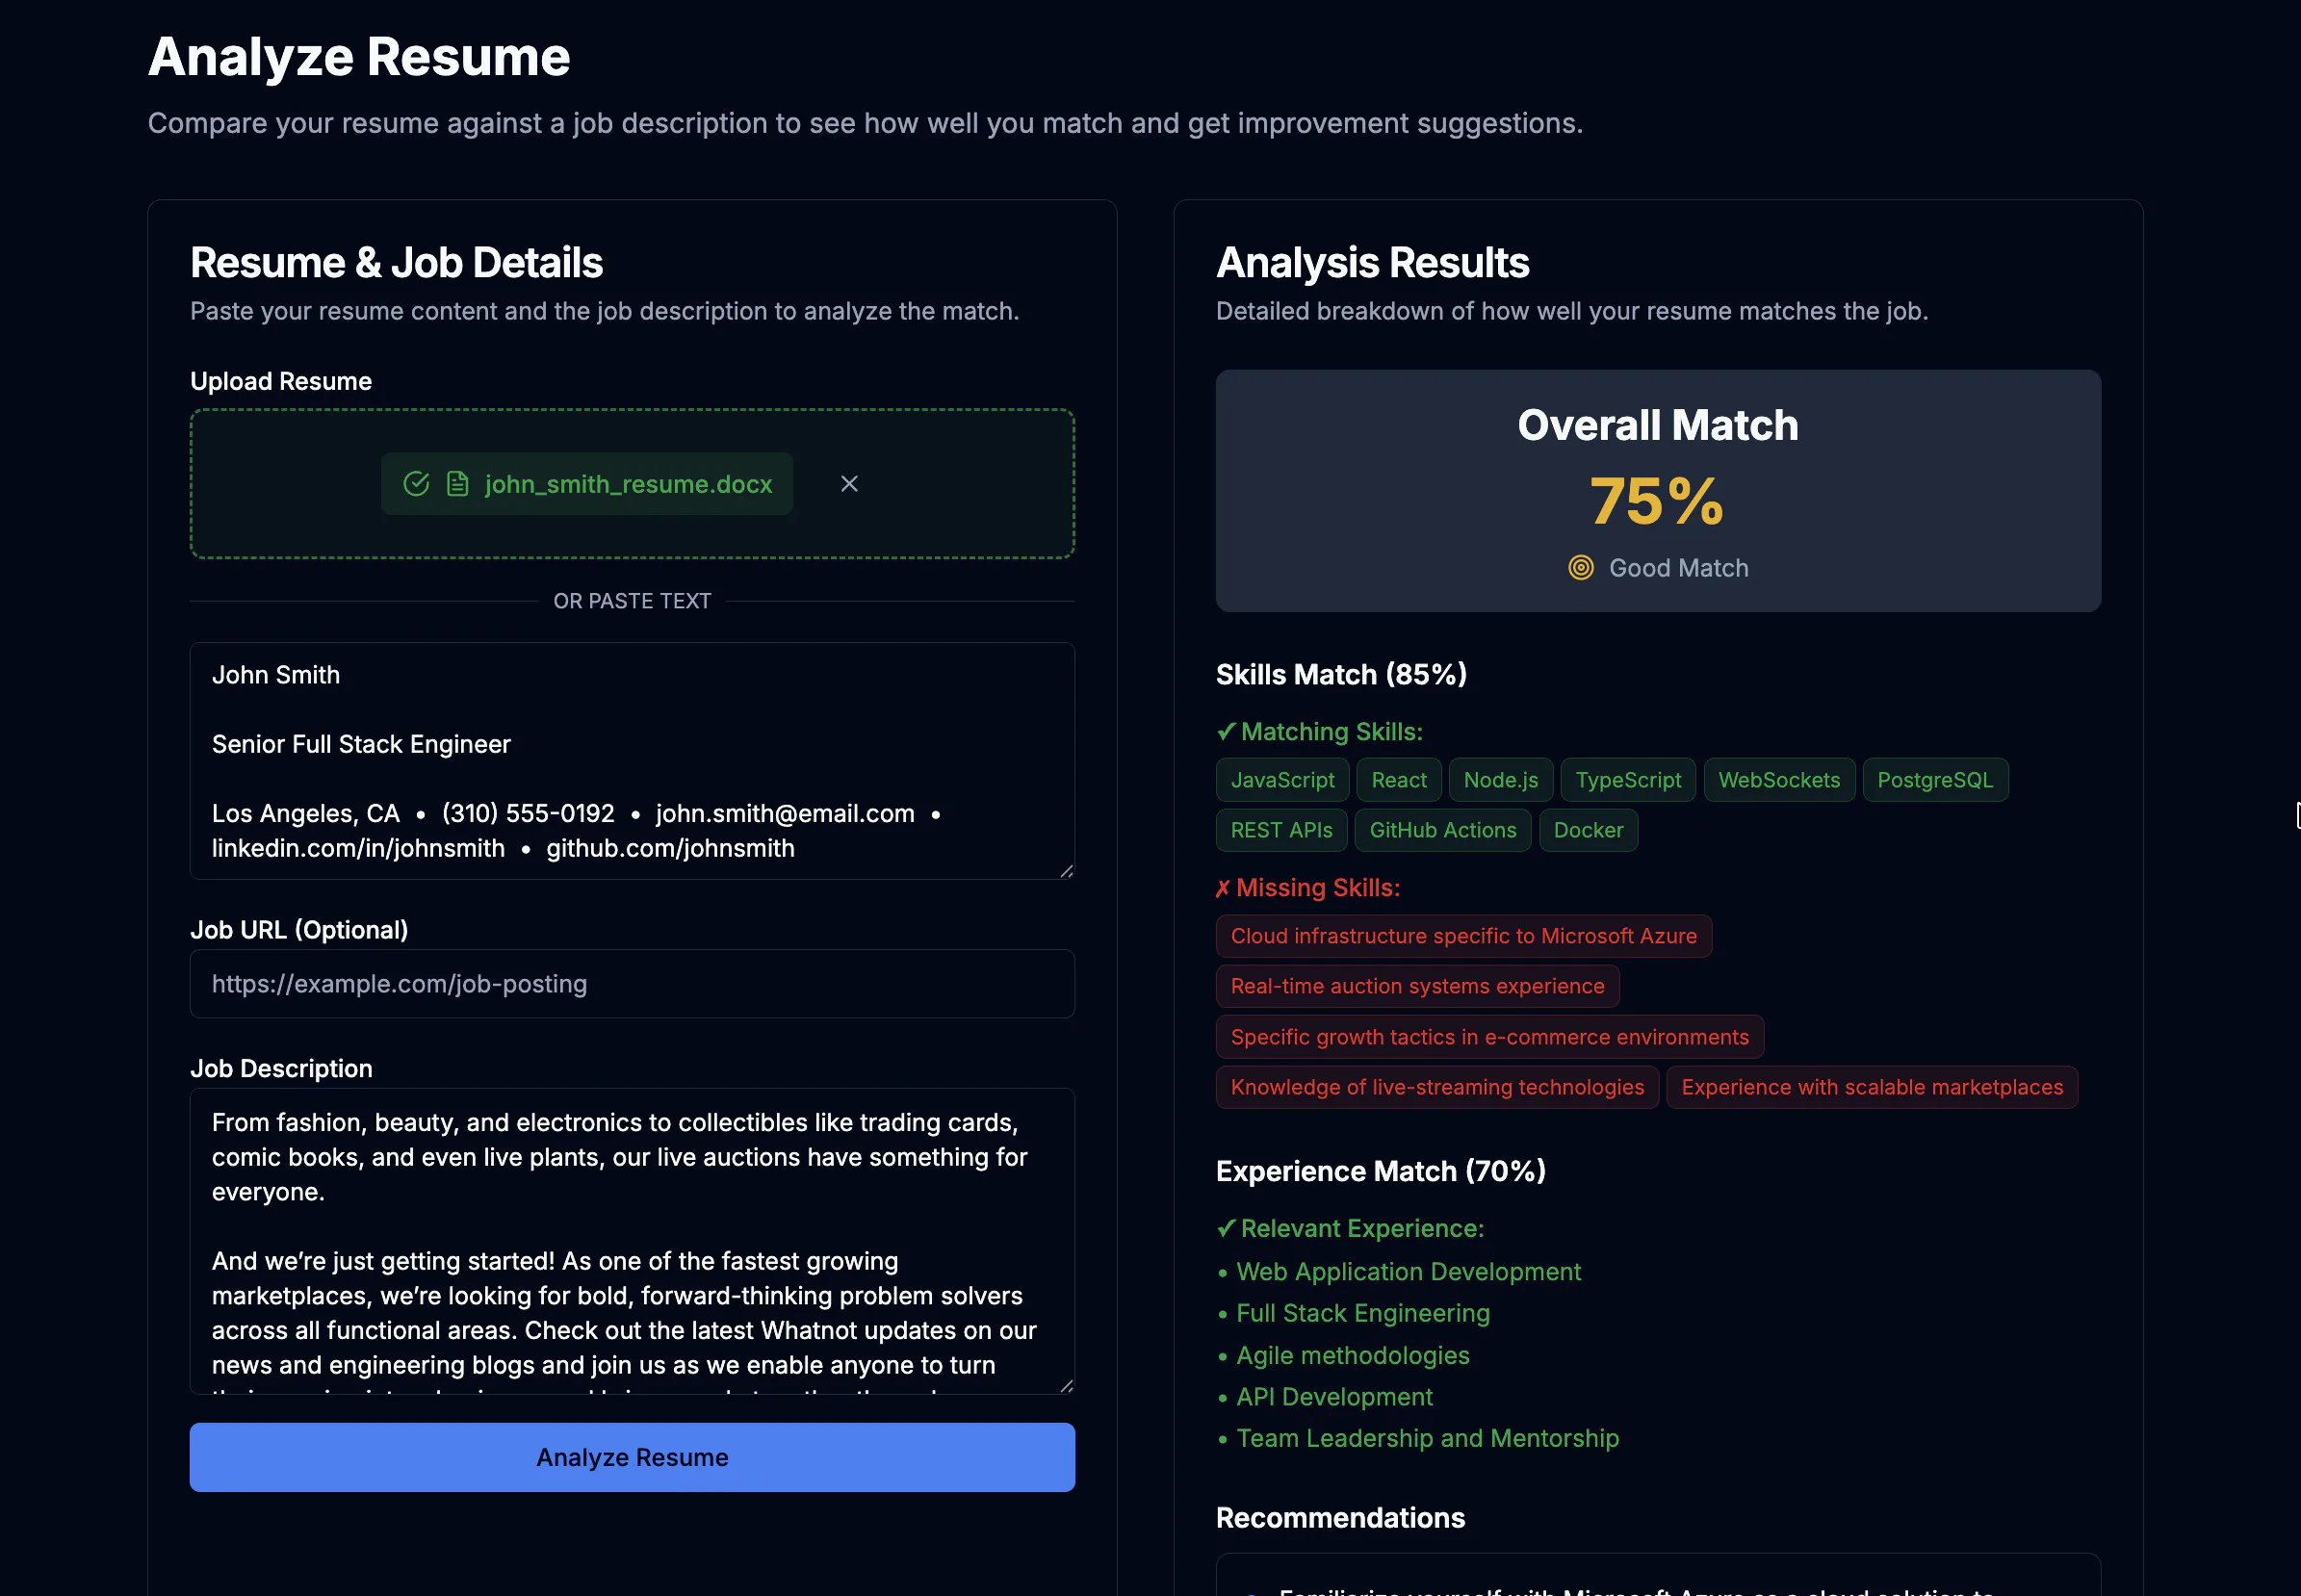Click the Full Stack Engineering item

[x=1363, y=1313]
